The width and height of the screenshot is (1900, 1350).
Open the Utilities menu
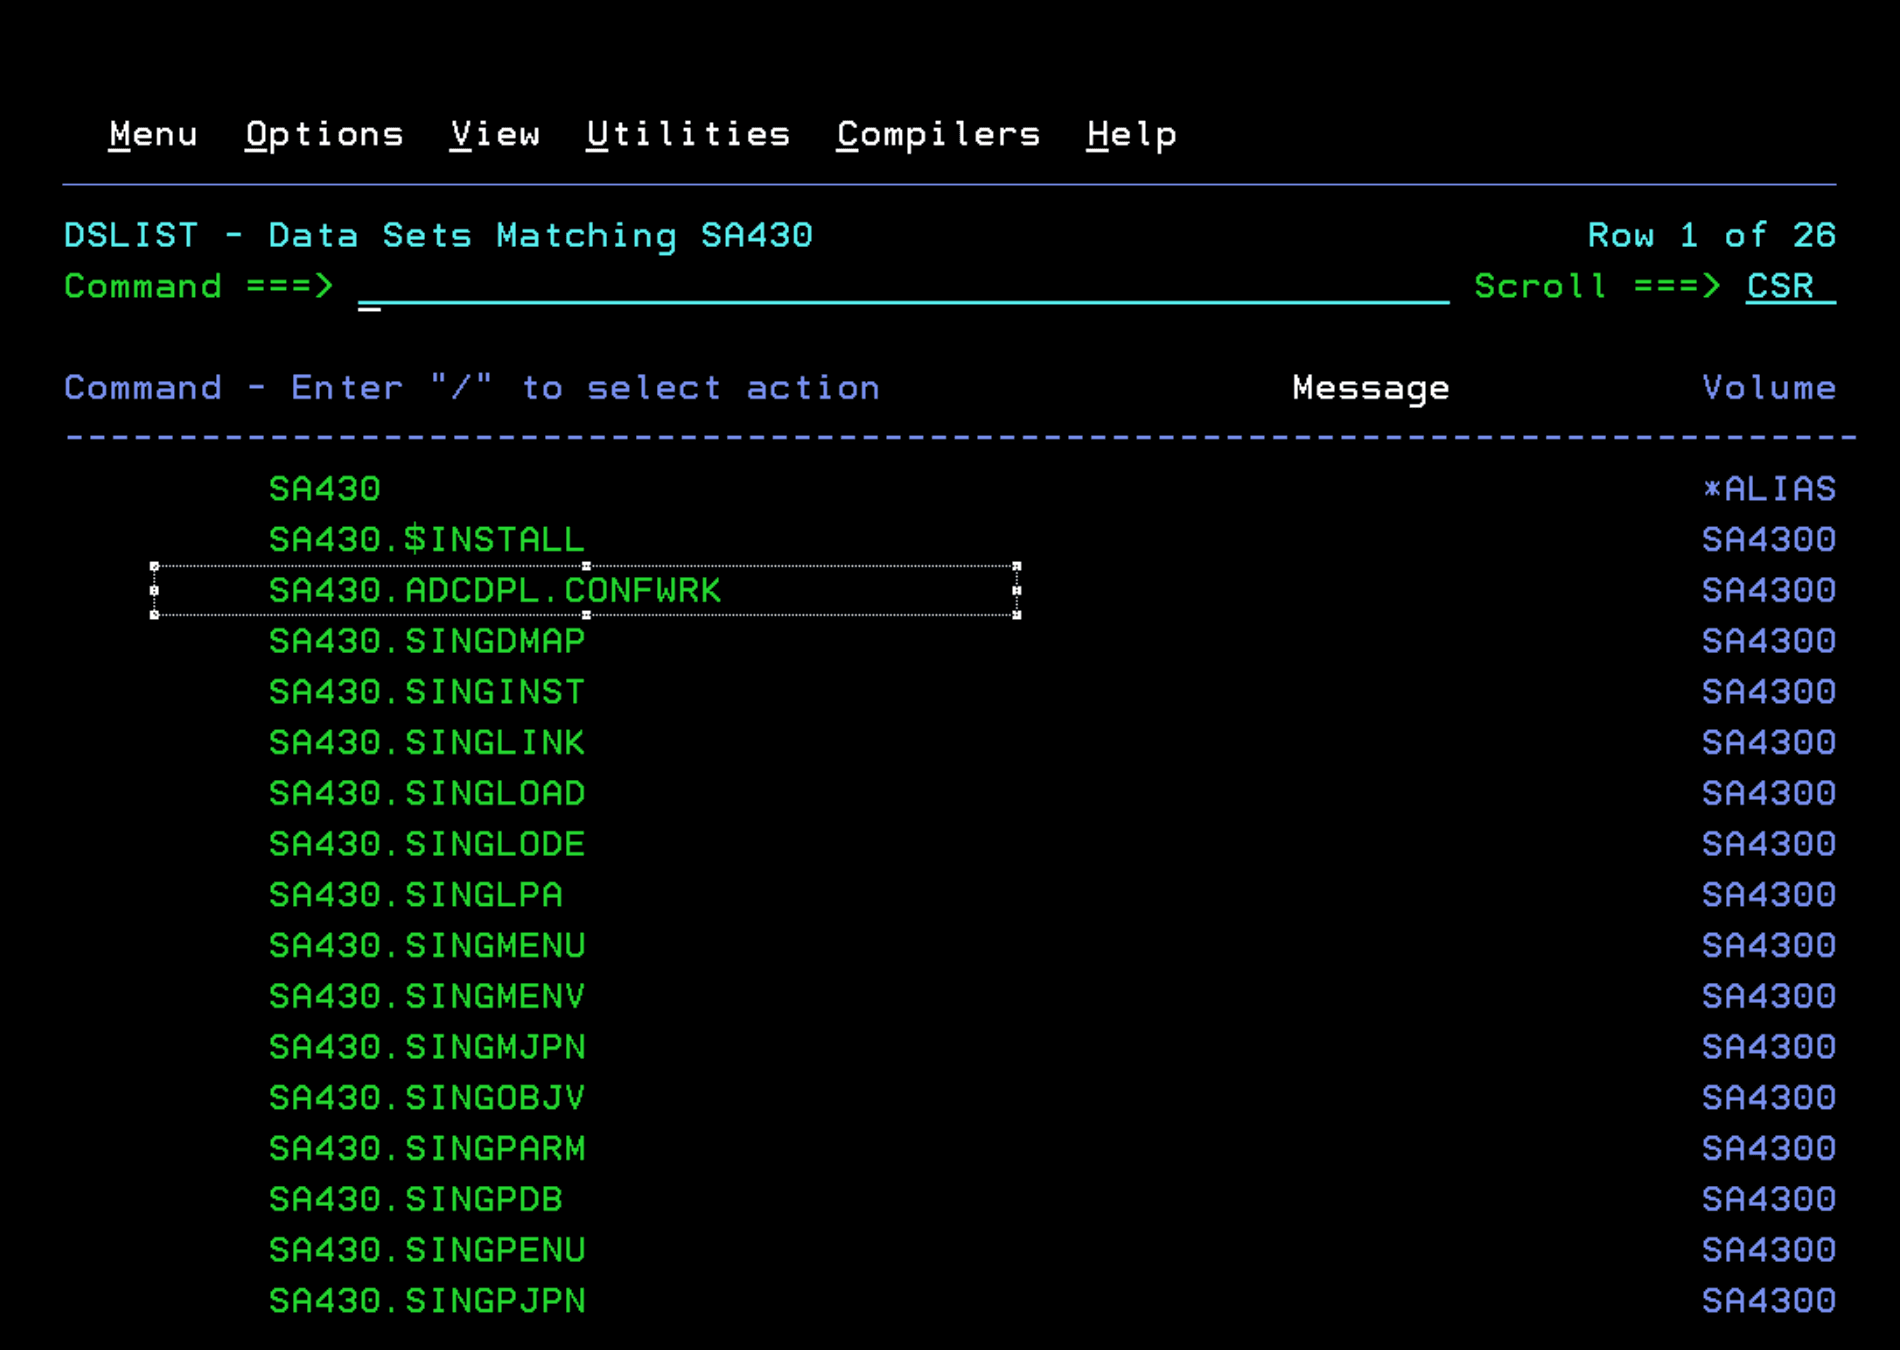tap(688, 134)
